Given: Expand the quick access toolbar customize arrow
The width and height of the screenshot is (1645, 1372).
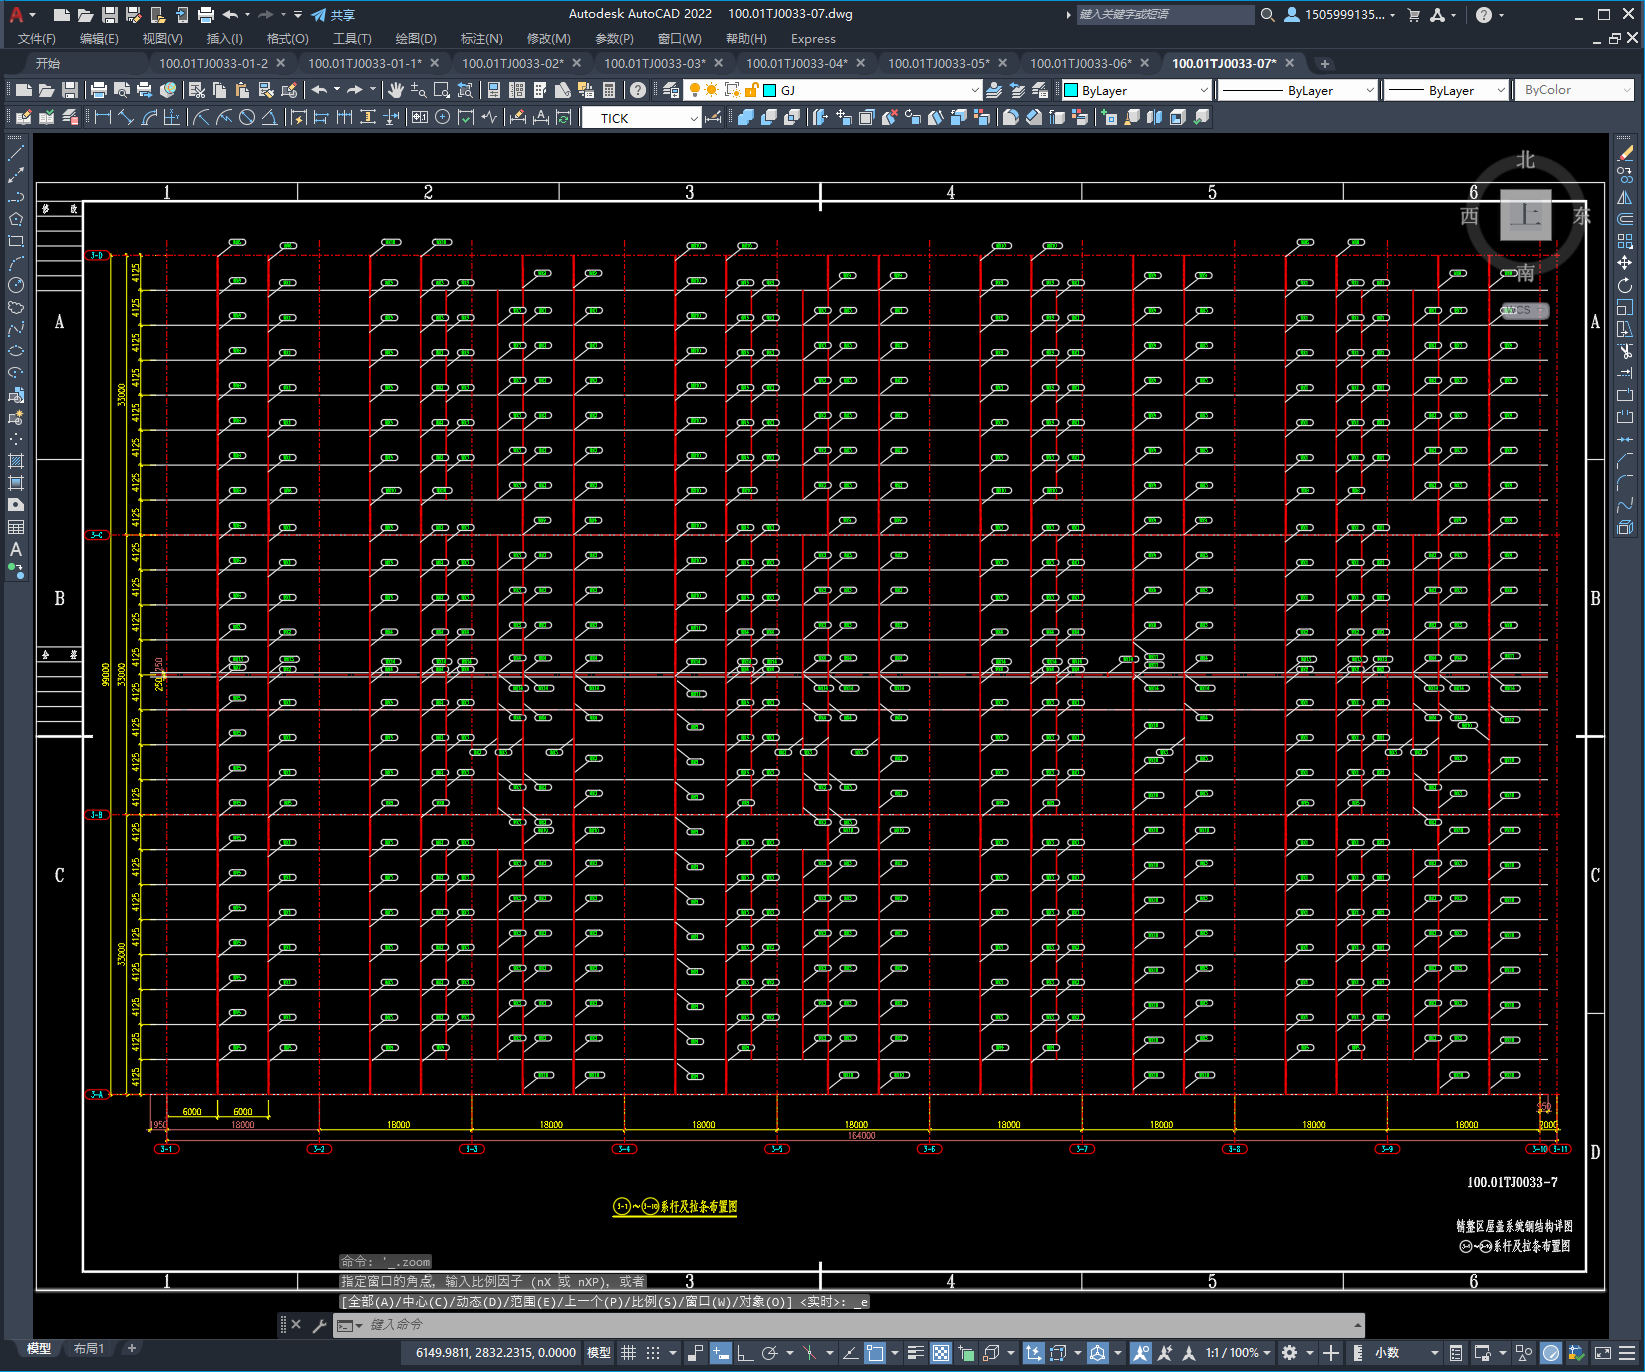Looking at the screenshot, I should 298,15.
